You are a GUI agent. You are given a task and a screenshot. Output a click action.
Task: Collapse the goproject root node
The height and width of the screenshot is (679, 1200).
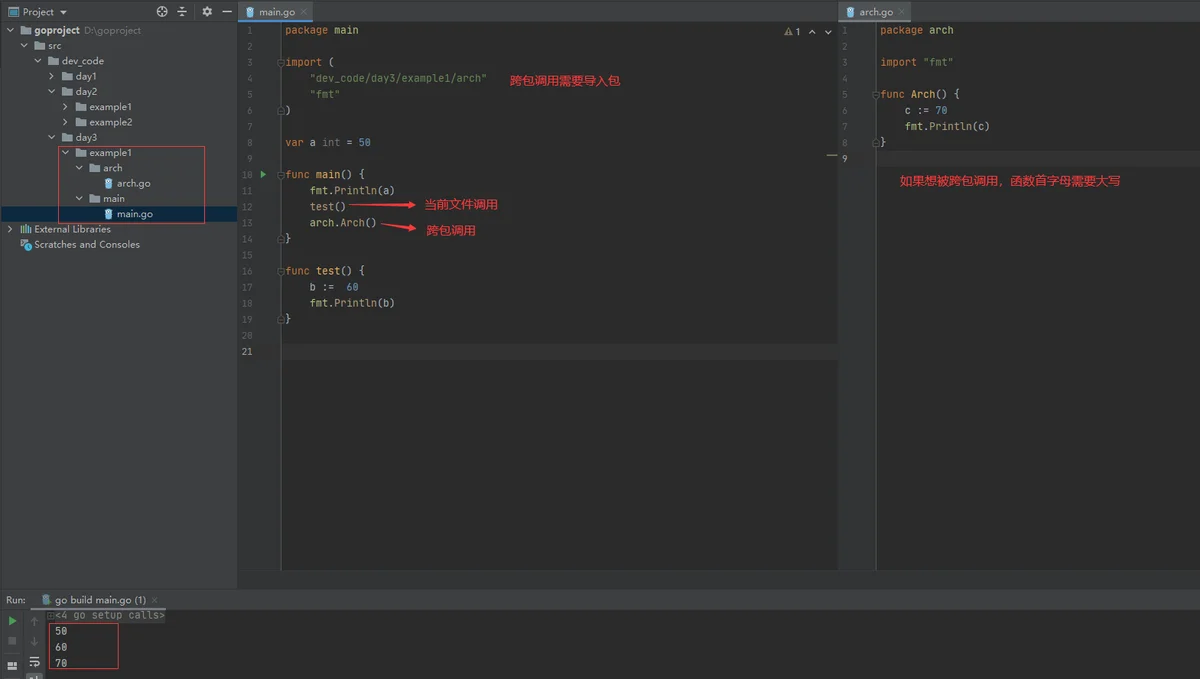point(11,30)
